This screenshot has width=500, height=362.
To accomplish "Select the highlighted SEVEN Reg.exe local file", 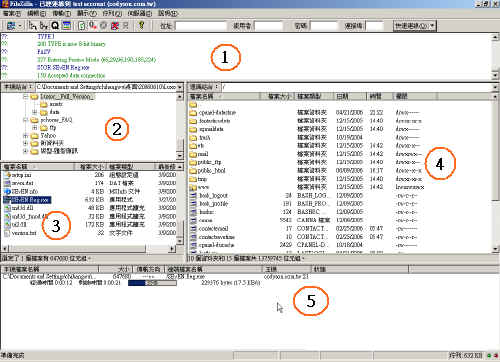I will (27, 200).
